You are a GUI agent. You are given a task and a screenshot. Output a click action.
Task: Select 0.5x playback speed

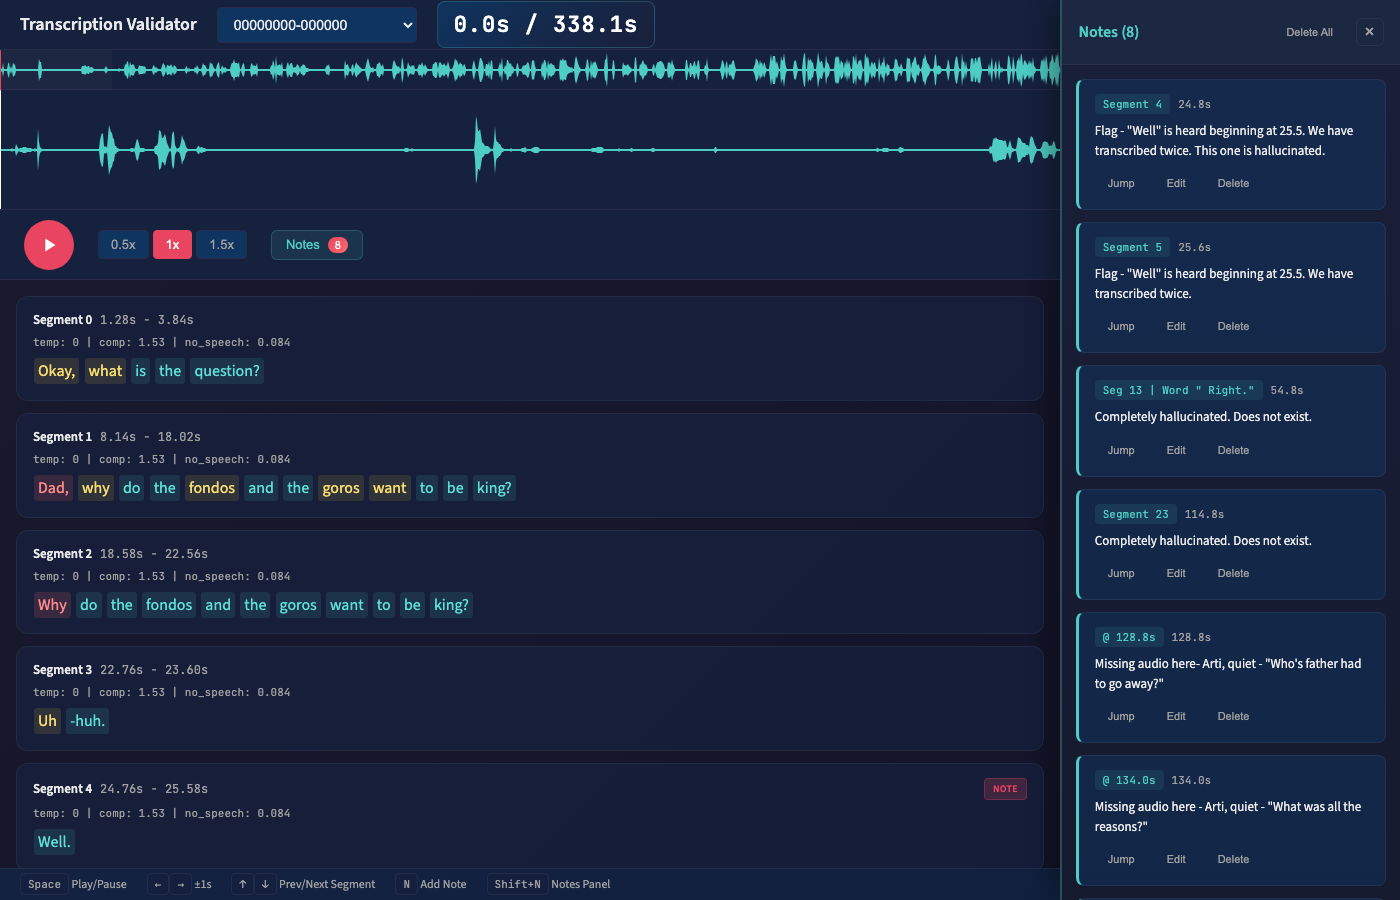(x=123, y=244)
